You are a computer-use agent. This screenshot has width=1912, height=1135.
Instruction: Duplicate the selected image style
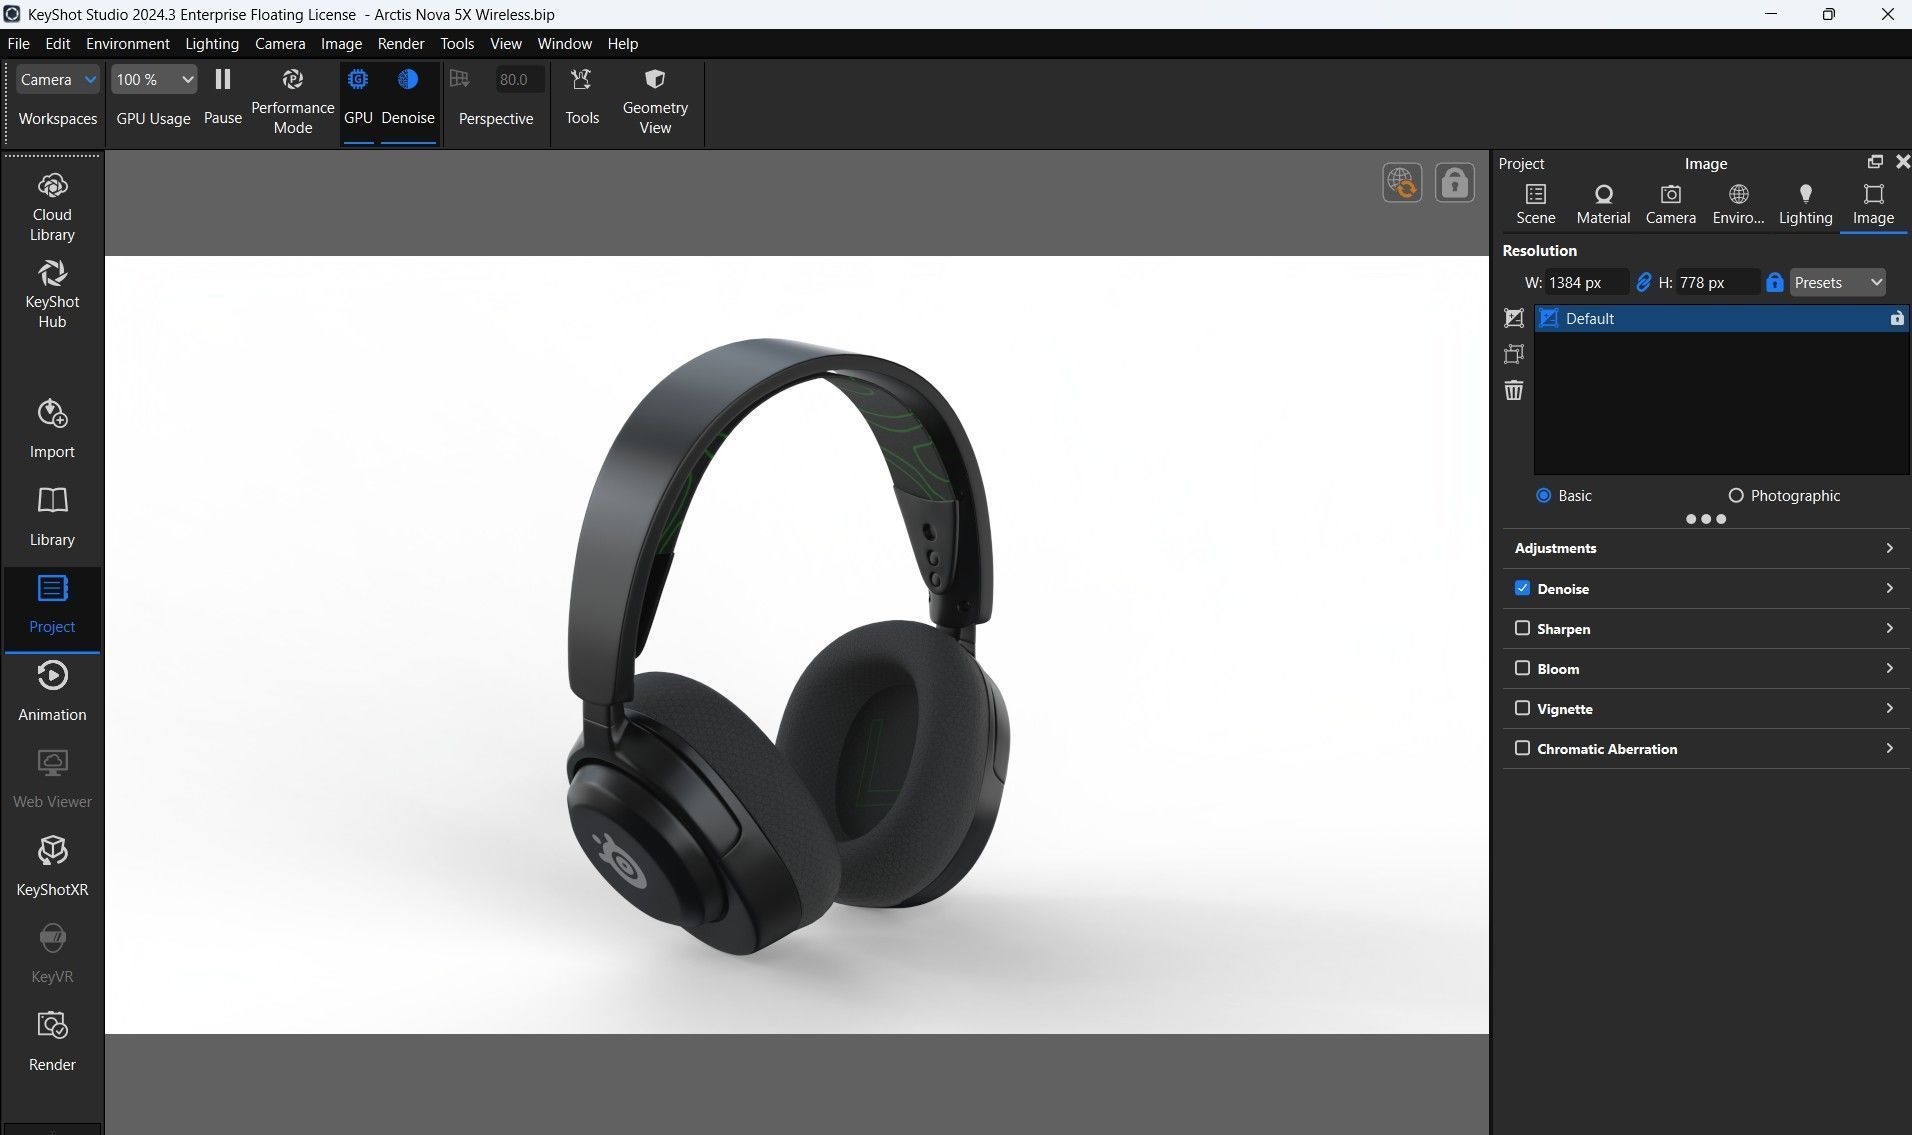coord(1514,354)
